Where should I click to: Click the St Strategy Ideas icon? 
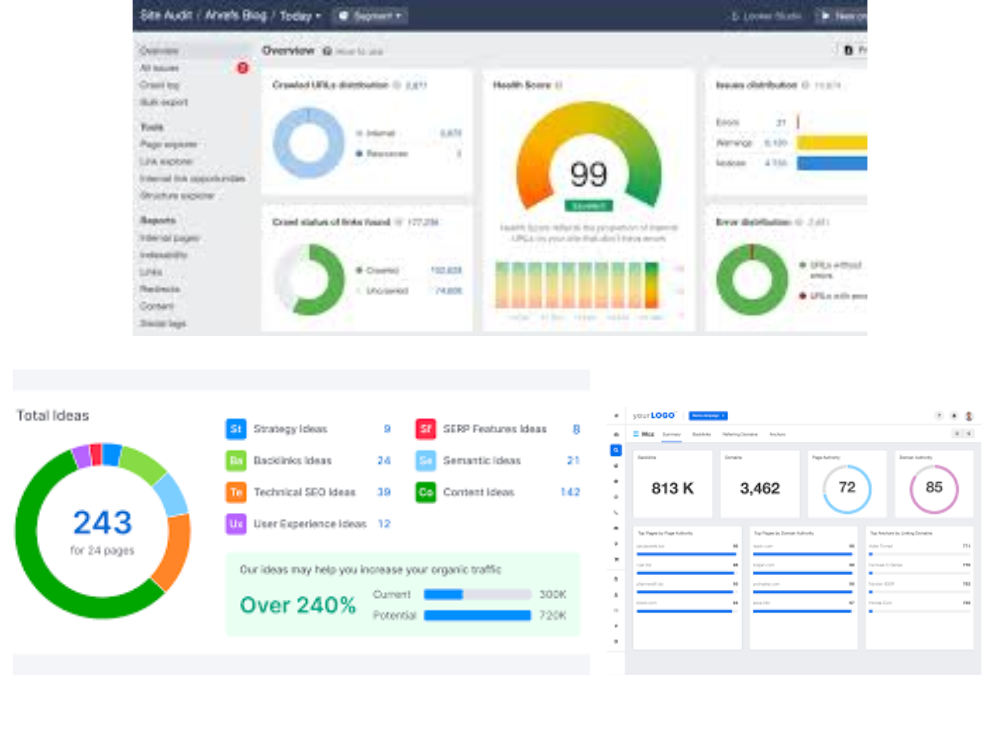pos(236,429)
